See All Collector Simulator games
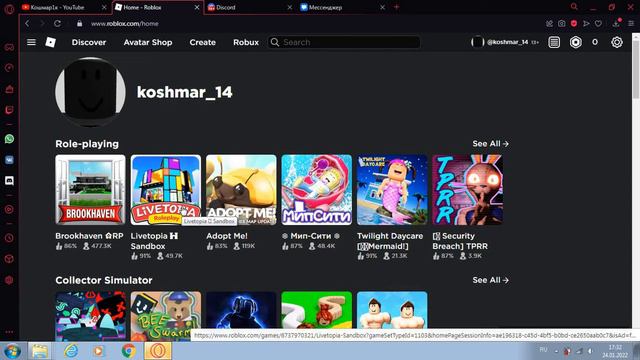The image size is (640, 360). click(x=490, y=280)
